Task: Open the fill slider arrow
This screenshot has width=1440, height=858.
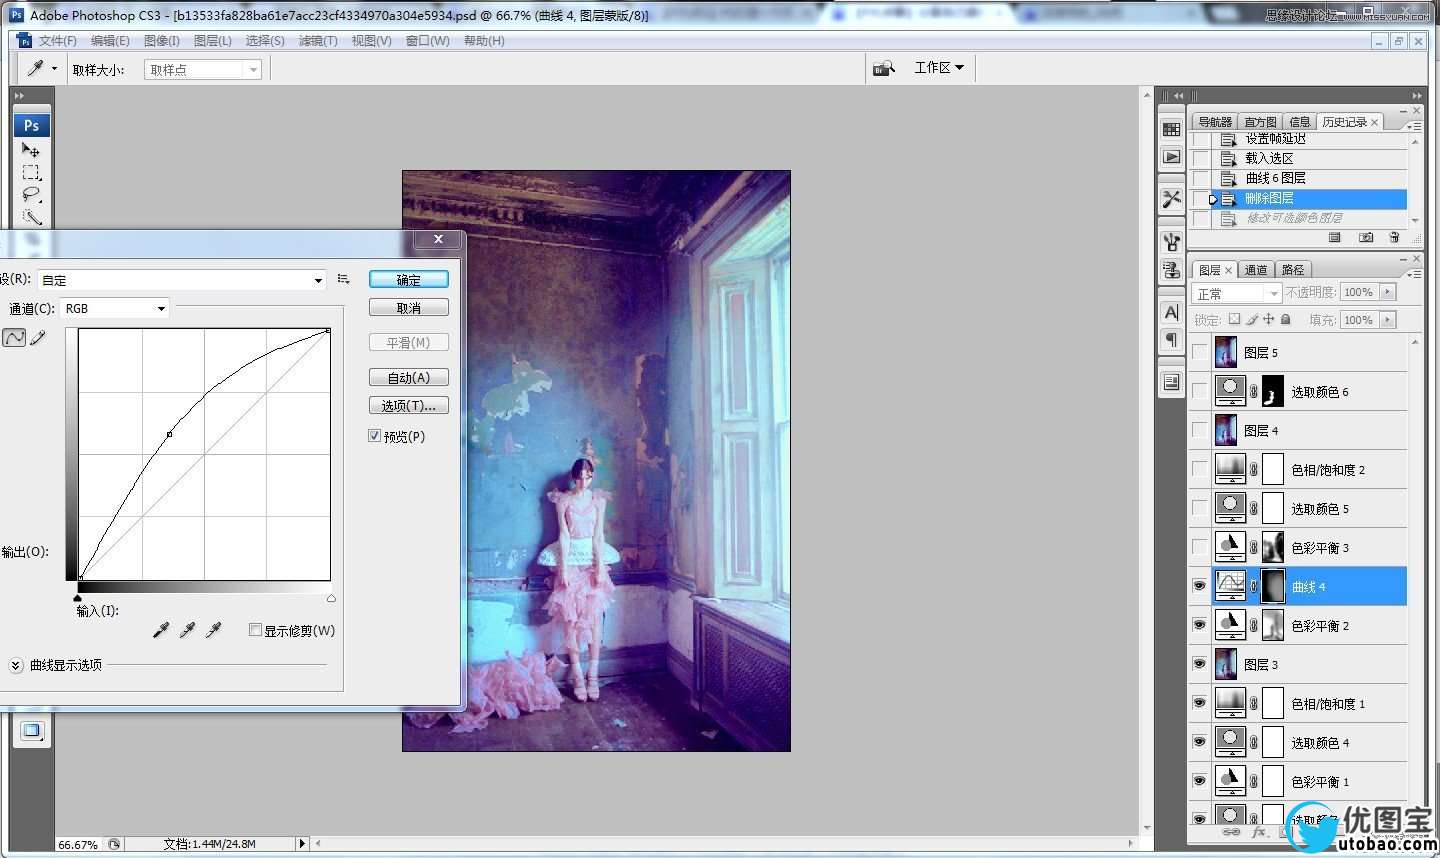Action: (1387, 320)
